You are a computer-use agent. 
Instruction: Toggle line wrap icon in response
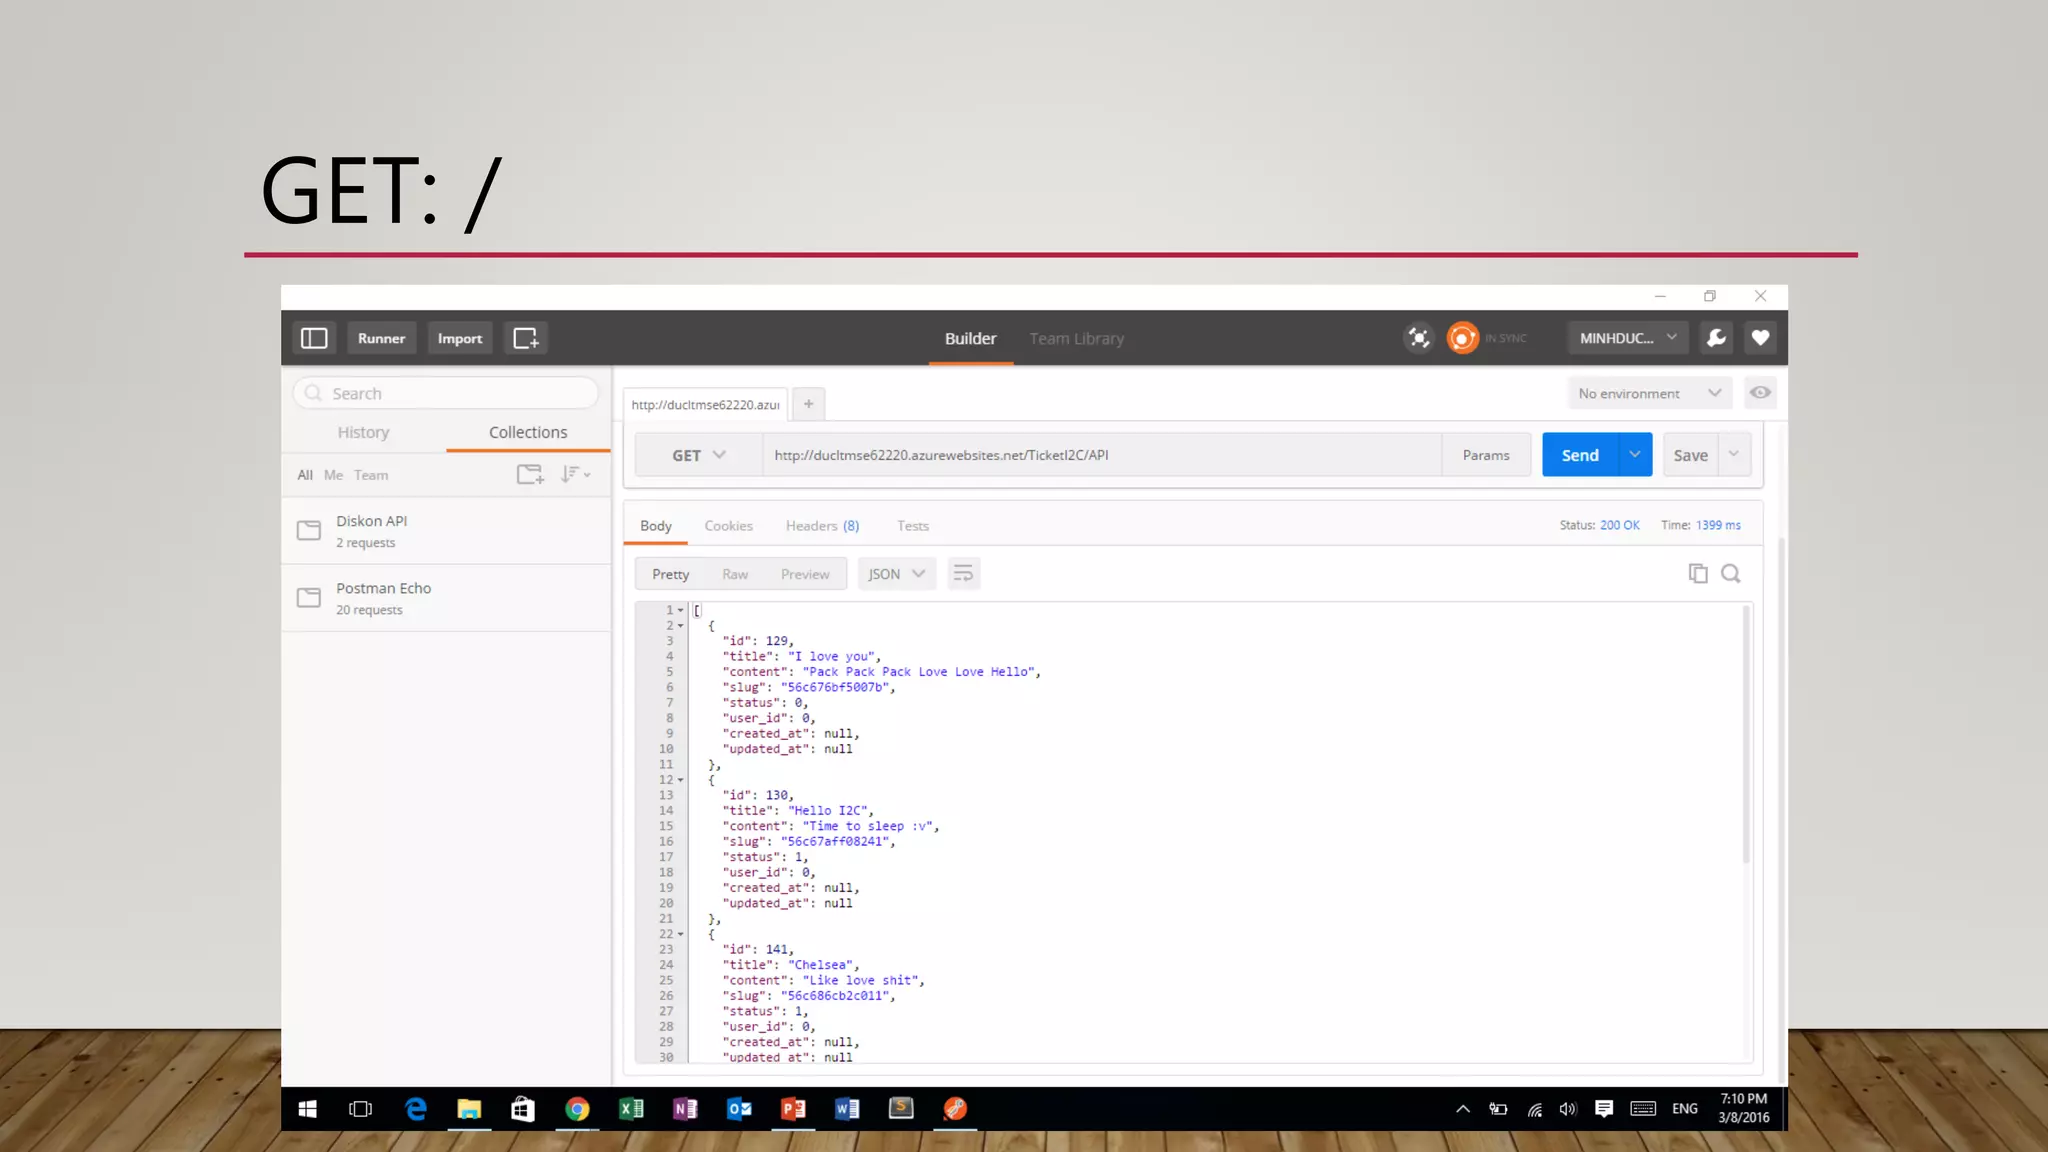[x=963, y=573]
